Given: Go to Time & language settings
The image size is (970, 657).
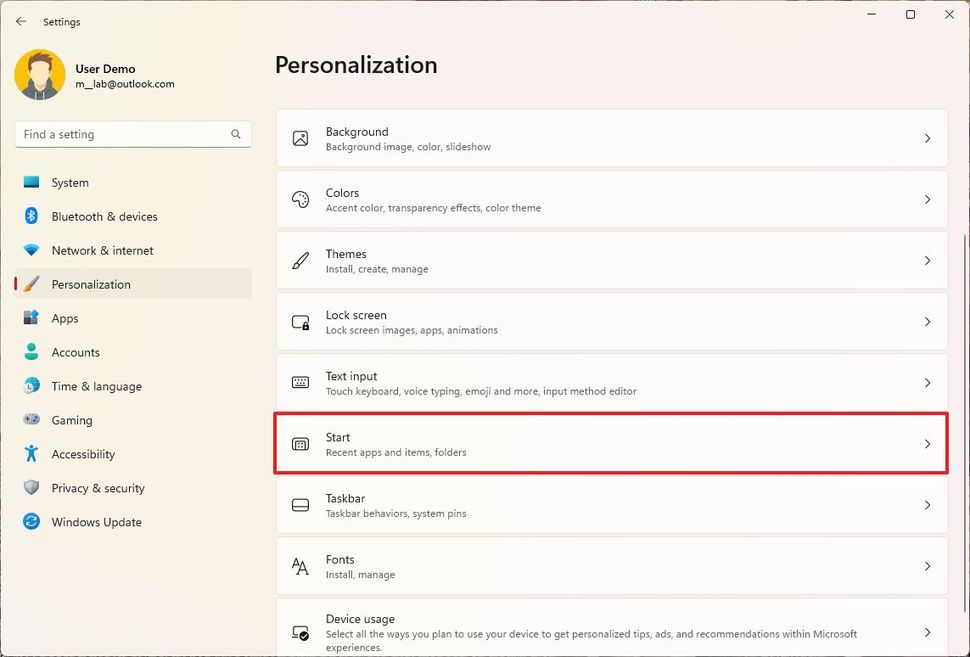Looking at the screenshot, I should click(96, 386).
